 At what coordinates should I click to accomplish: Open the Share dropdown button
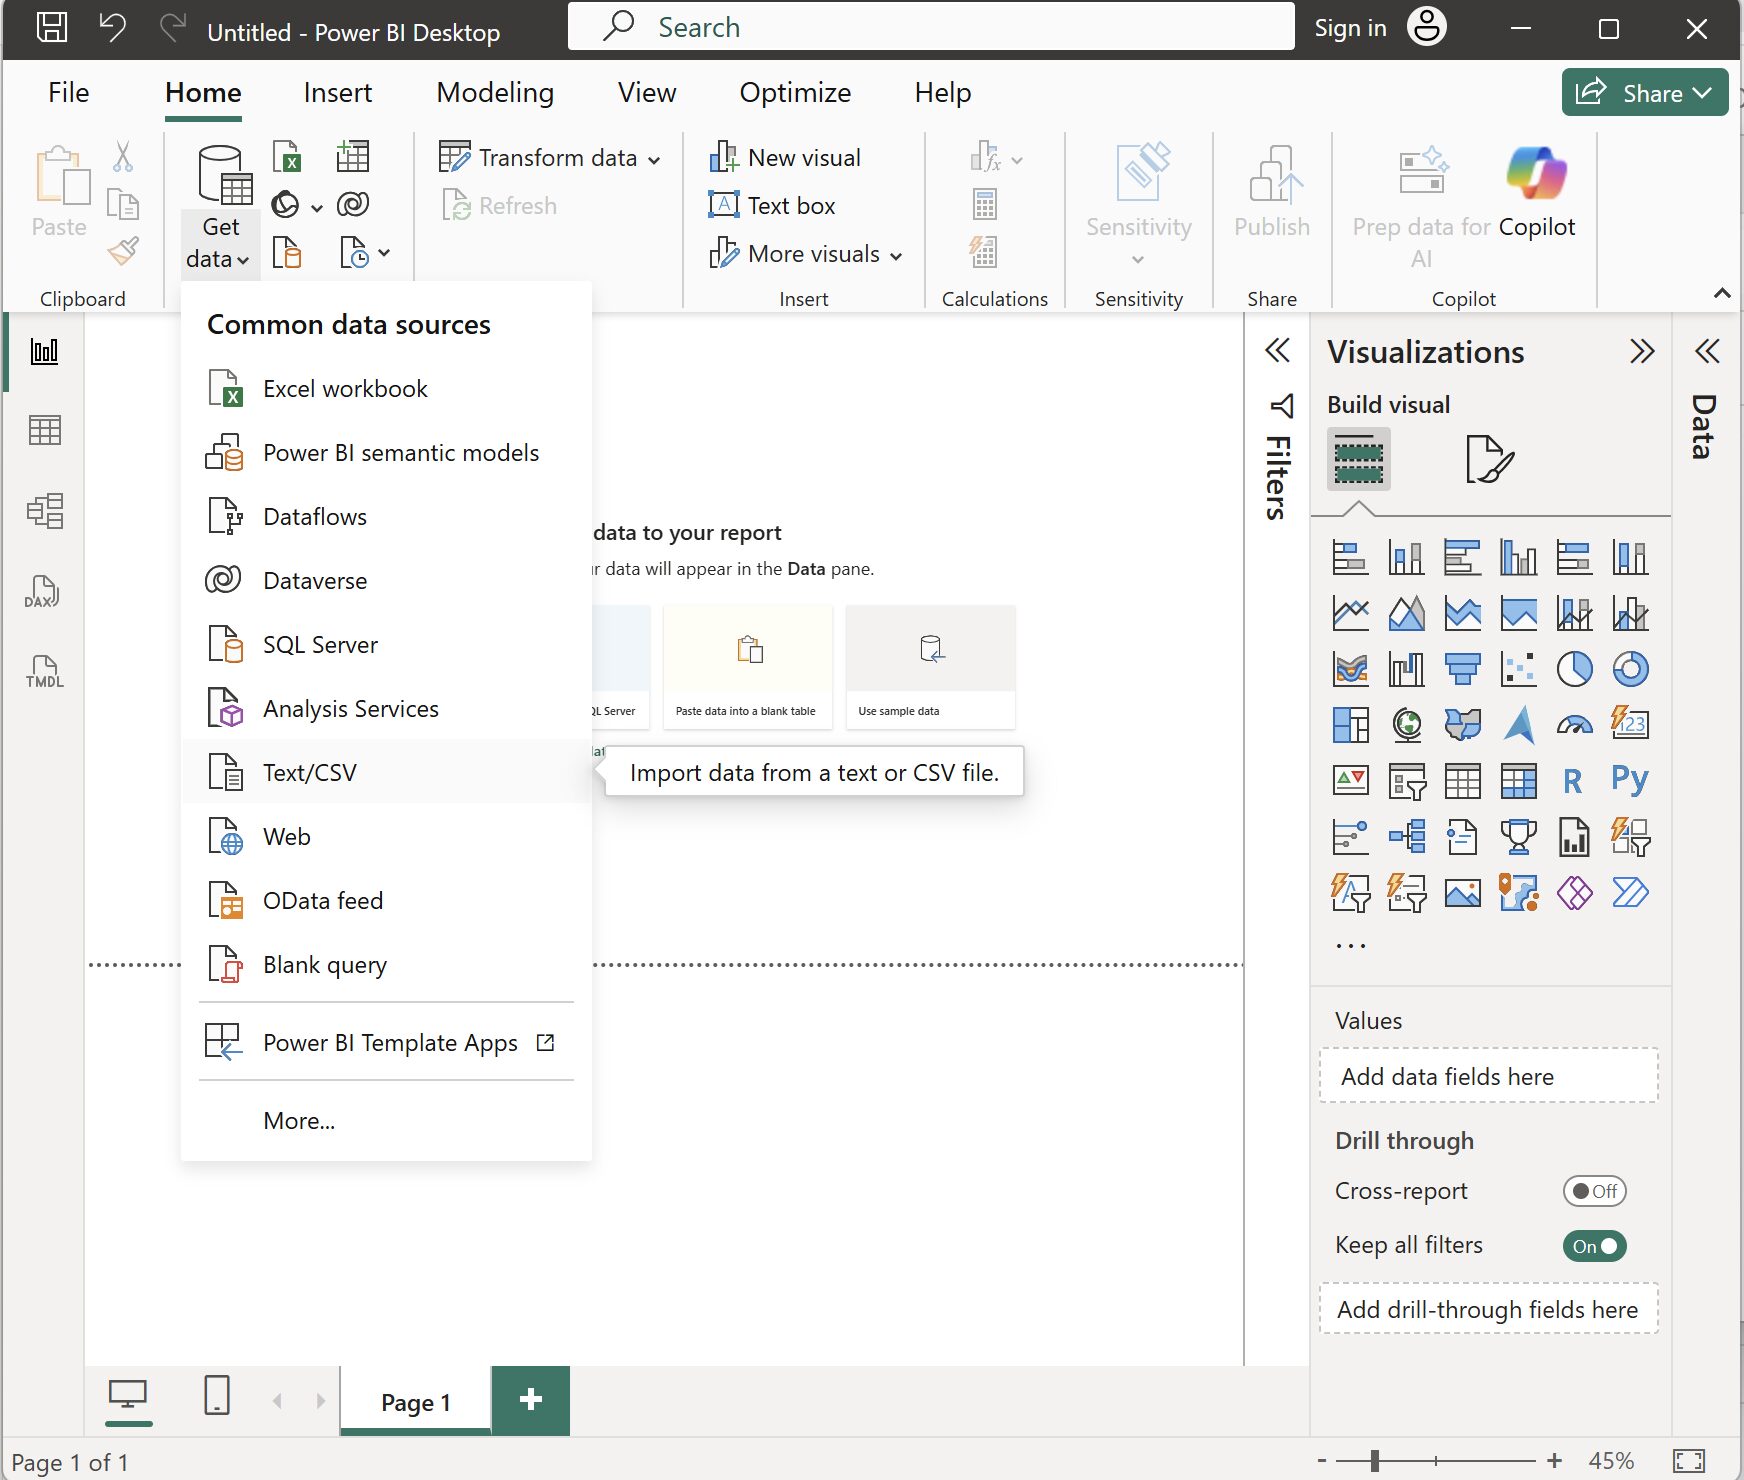pyautogui.click(x=1644, y=93)
